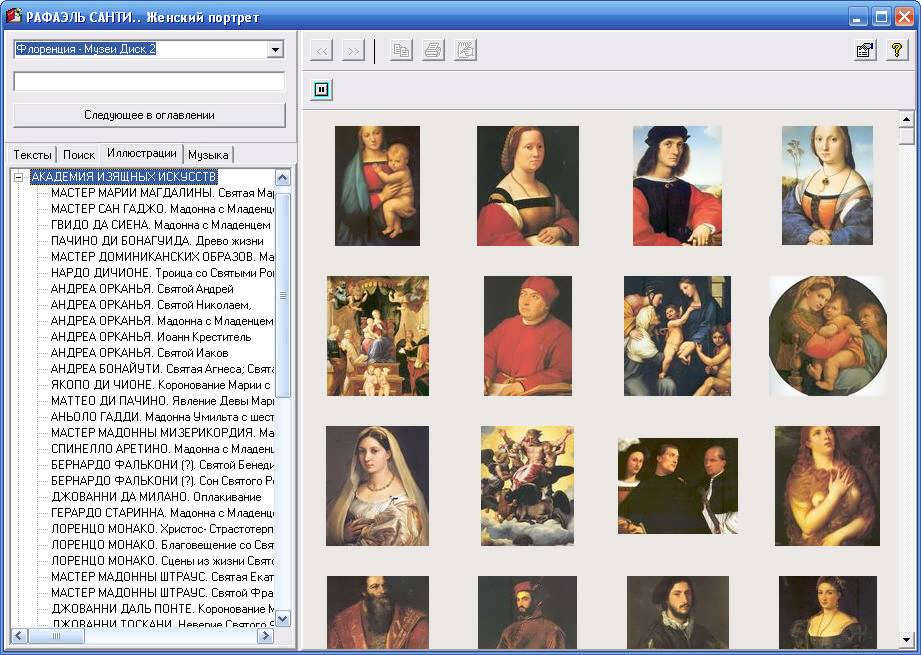Screen dimensions: 921x655
Task: Open help with the question mark icon
Action: tap(896, 51)
